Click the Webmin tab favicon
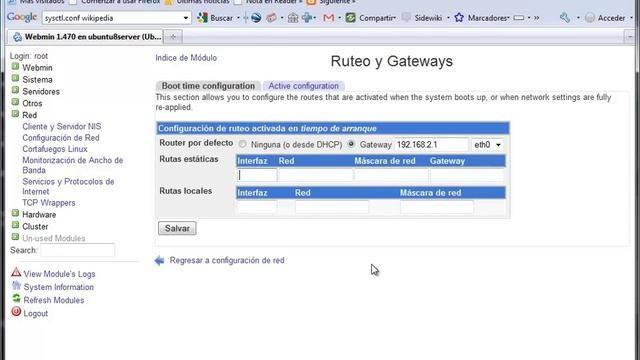 point(17,37)
